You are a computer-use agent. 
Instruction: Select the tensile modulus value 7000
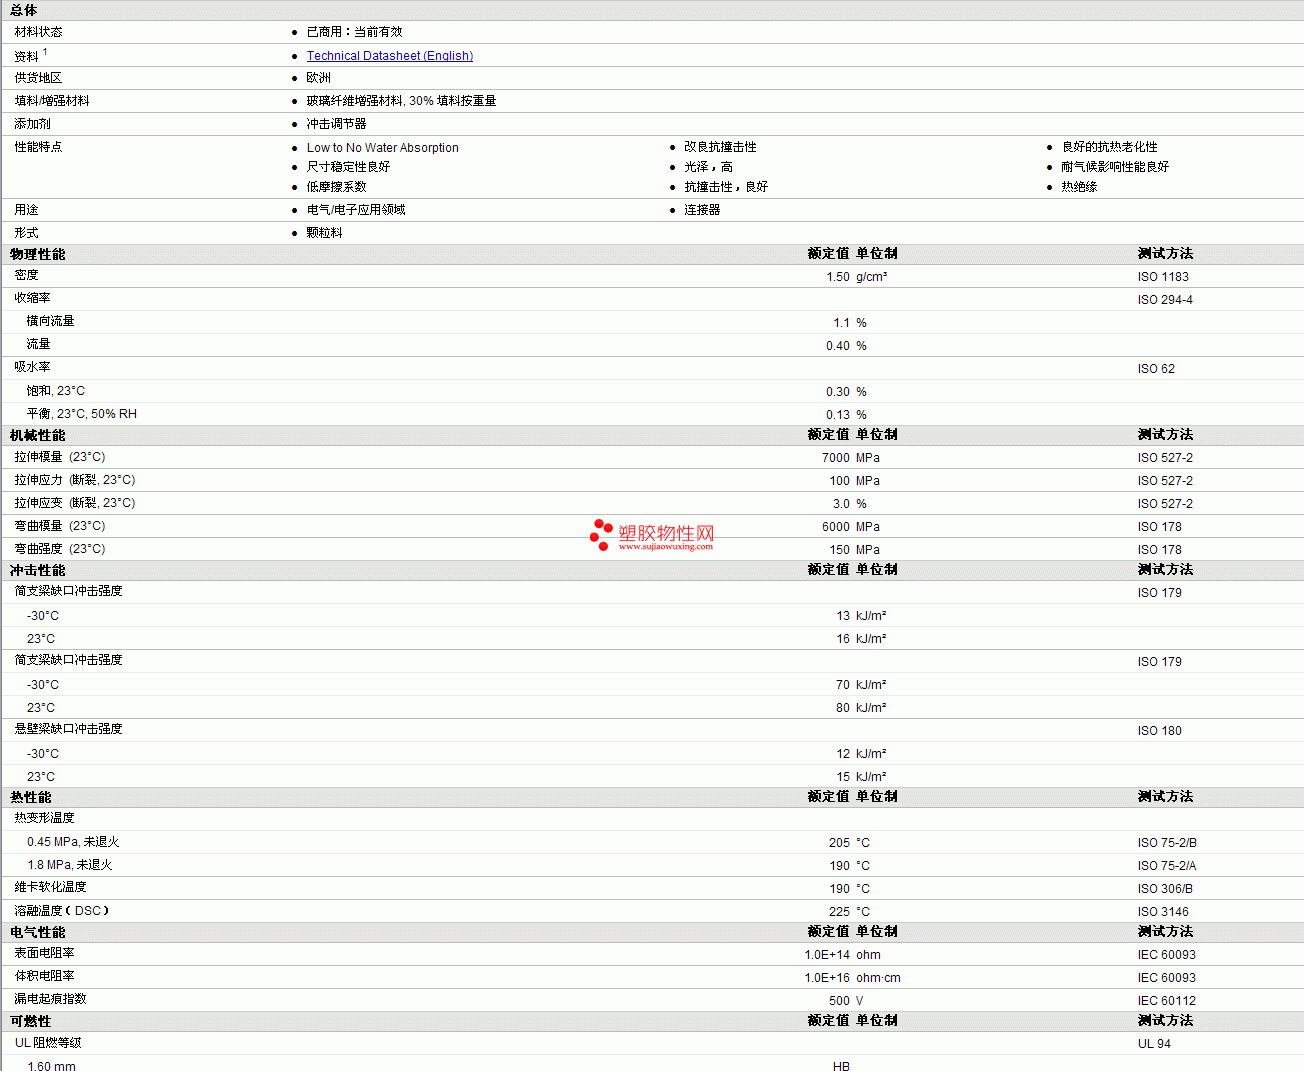(x=836, y=458)
